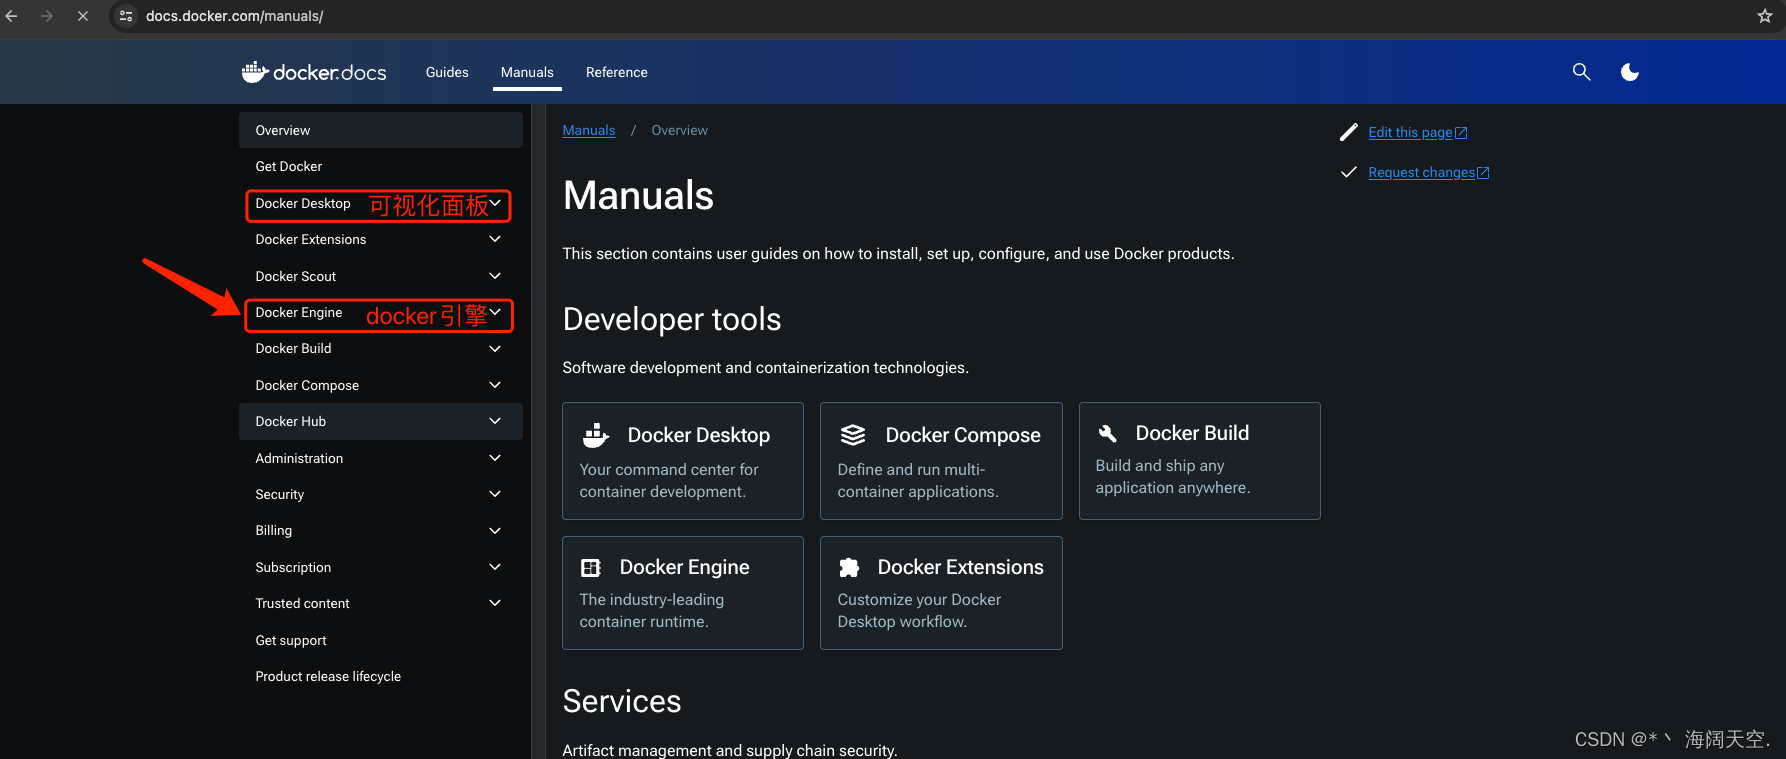The width and height of the screenshot is (1786, 759).
Task: Click Docker Build sidebar label
Action: pyautogui.click(x=293, y=348)
